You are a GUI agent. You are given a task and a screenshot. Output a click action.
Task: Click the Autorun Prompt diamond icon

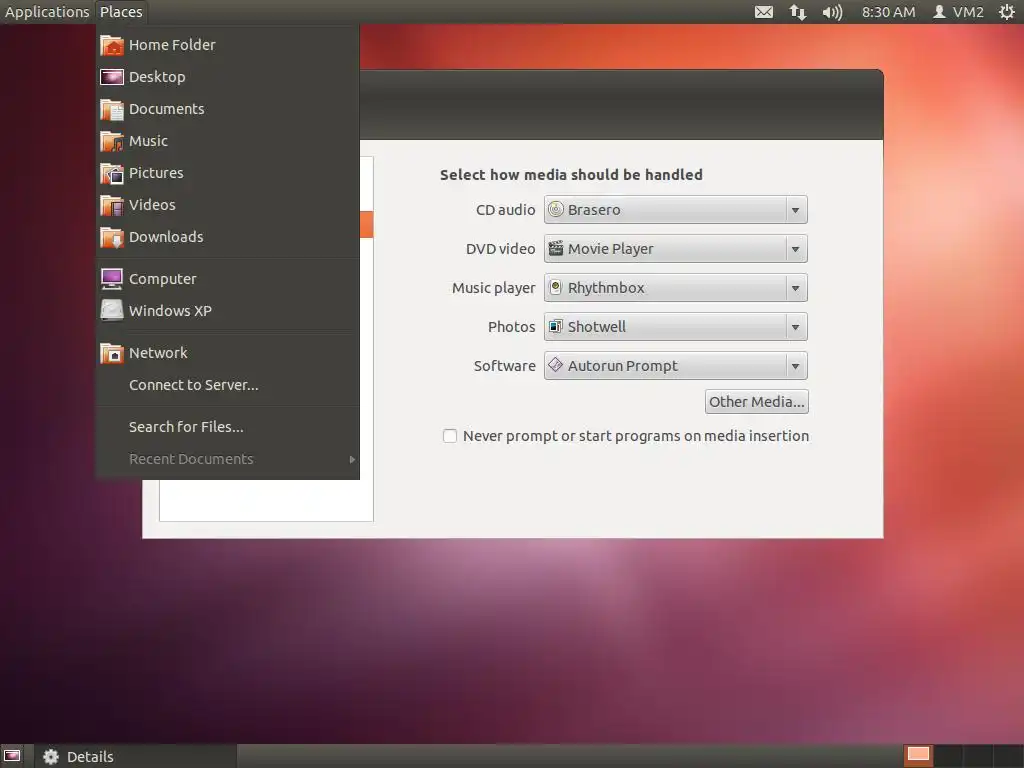[x=555, y=365]
